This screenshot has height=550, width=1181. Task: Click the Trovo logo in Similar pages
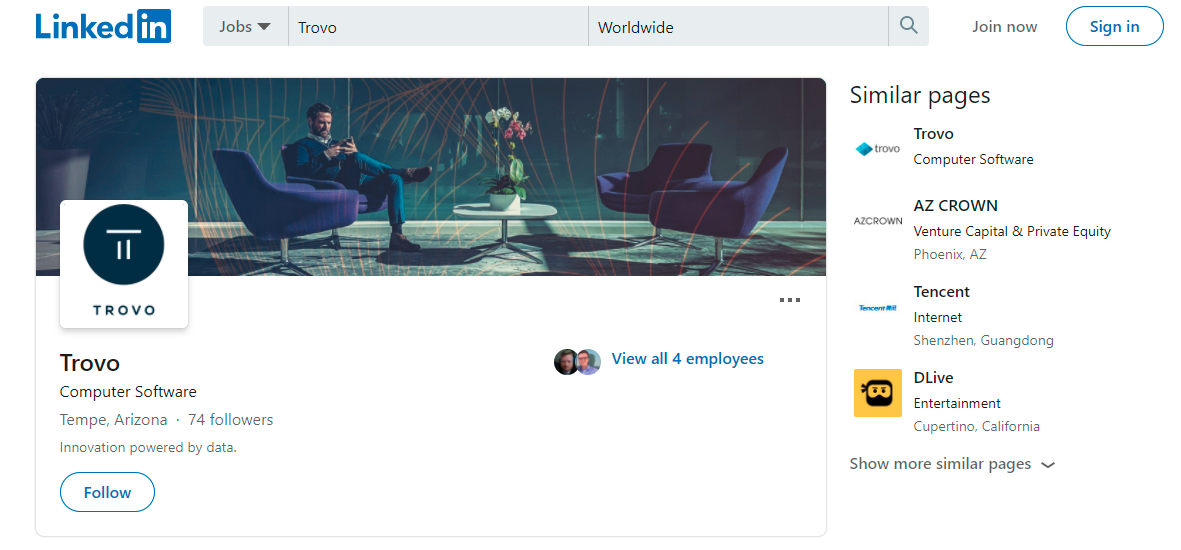pyautogui.click(x=877, y=149)
